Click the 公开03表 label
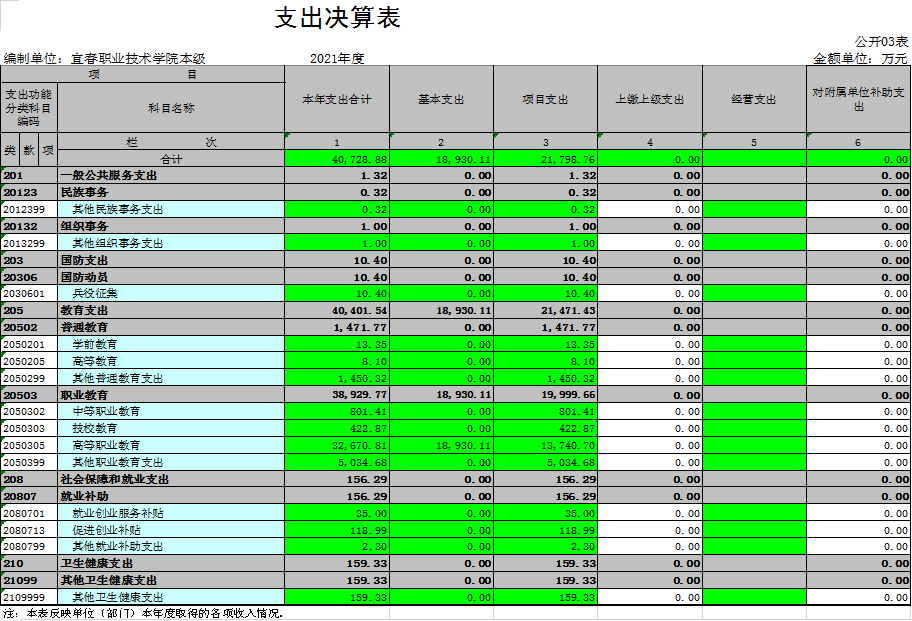The width and height of the screenshot is (912, 621). (881, 42)
